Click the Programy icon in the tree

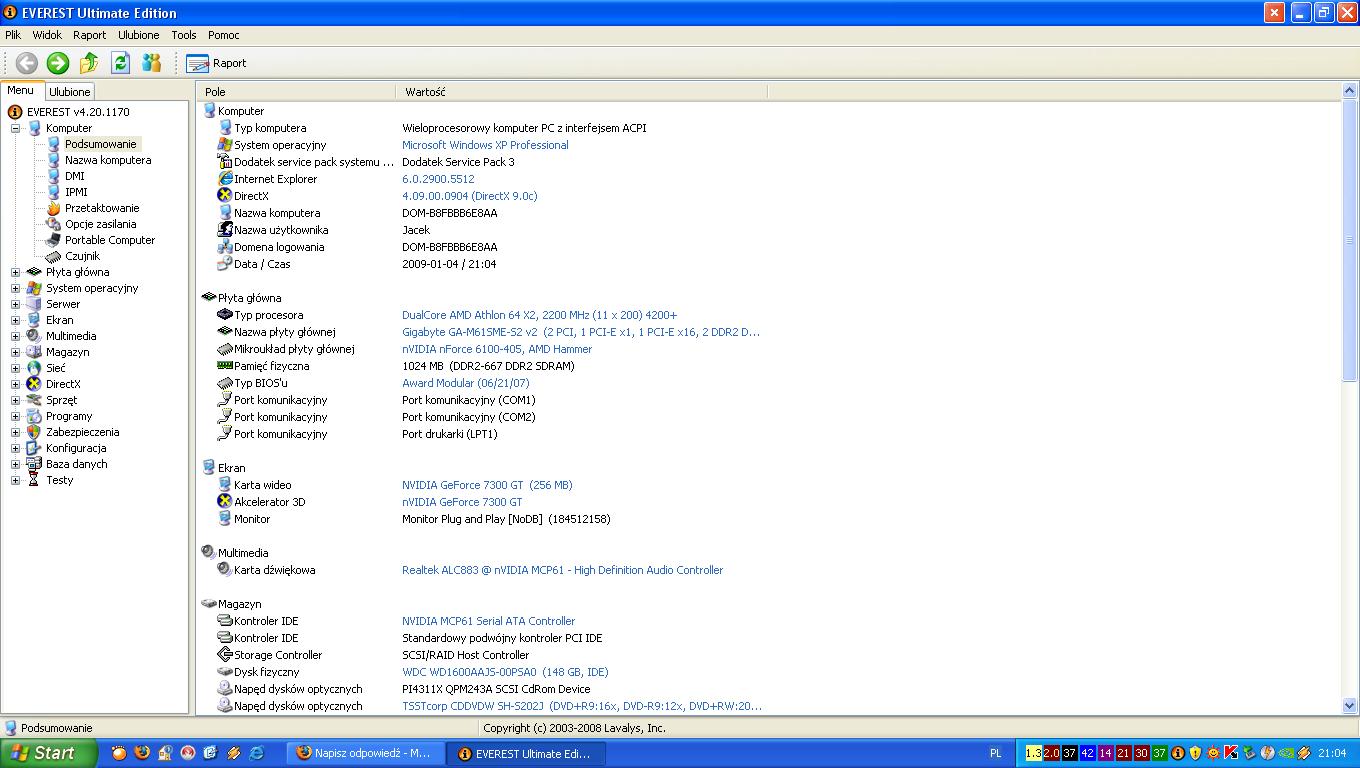pos(35,416)
